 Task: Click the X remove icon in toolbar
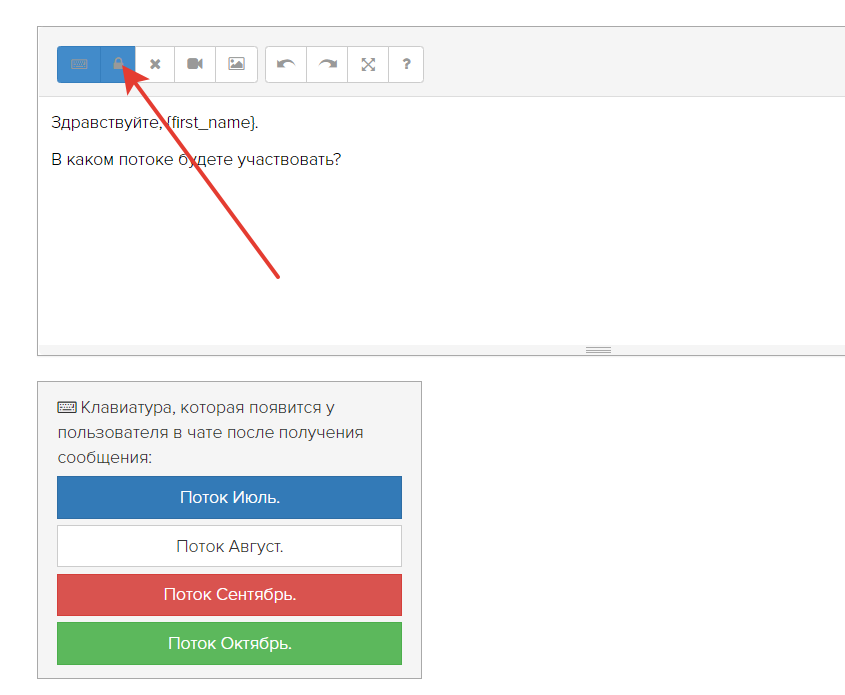tap(155, 65)
